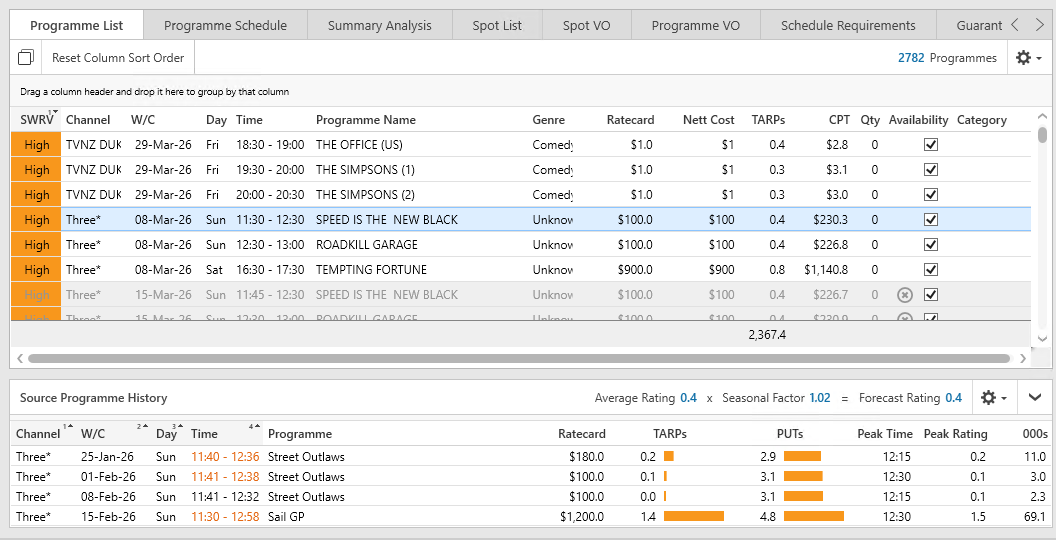Viewport: 1056px width, 540px height.
Task: Click the copy windows icon beside Reset Column Sort Order
Action: [x=26, y=58]
